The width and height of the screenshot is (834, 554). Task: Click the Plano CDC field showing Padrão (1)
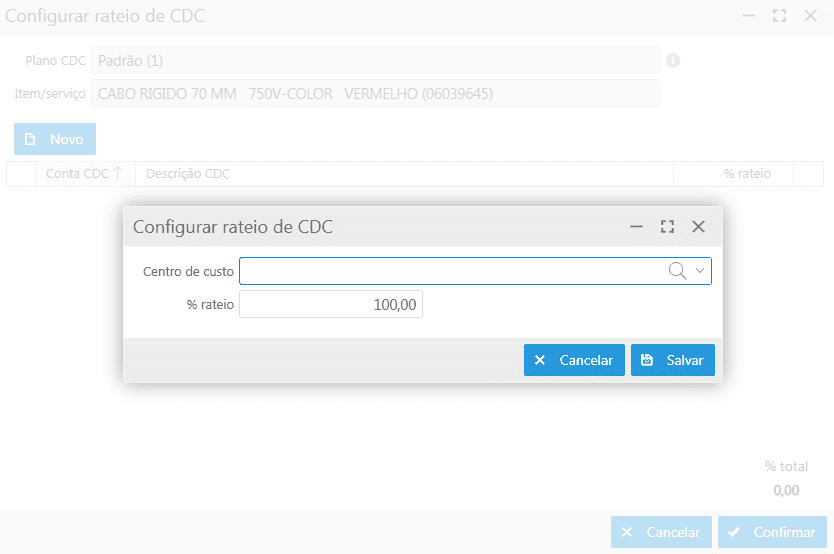pyautogui.click(x=375, y=61)
